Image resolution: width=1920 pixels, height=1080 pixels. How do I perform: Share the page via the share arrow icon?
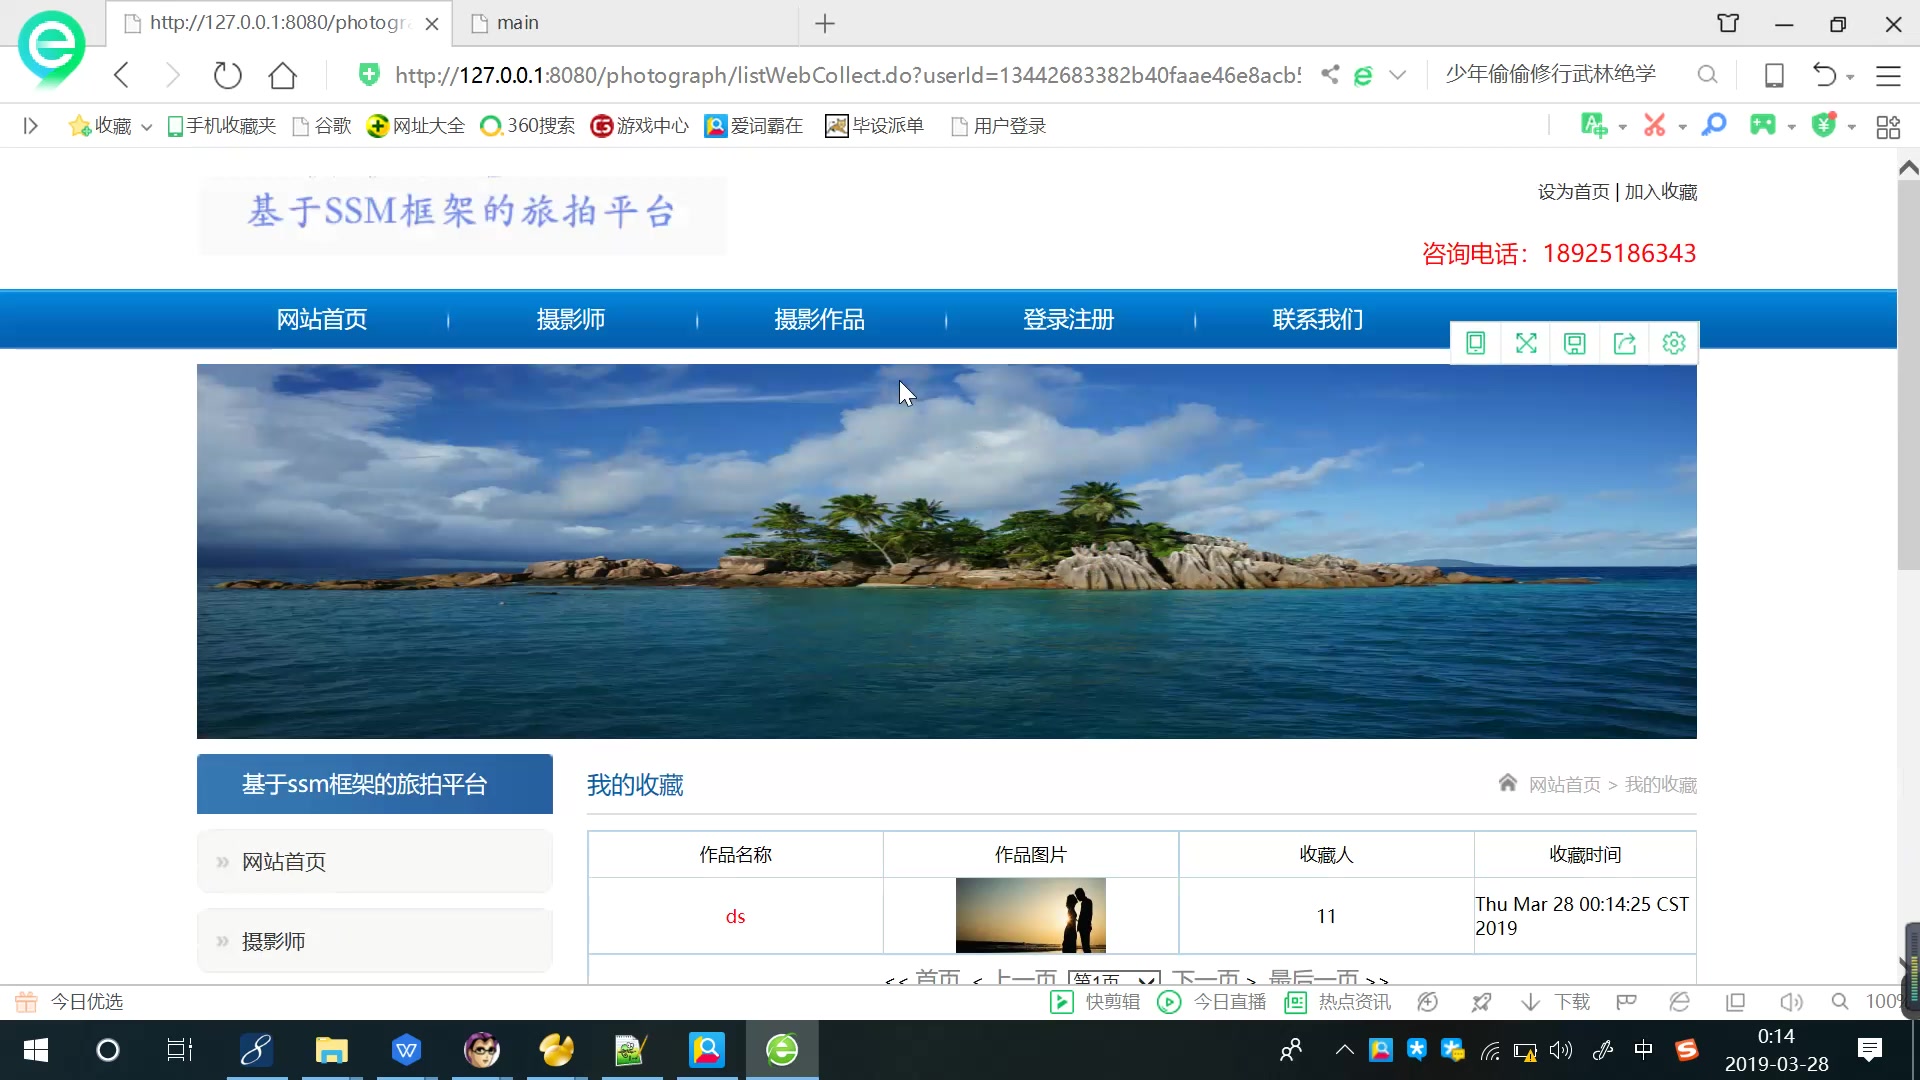pyautogui.click(x=1624, y=343)
